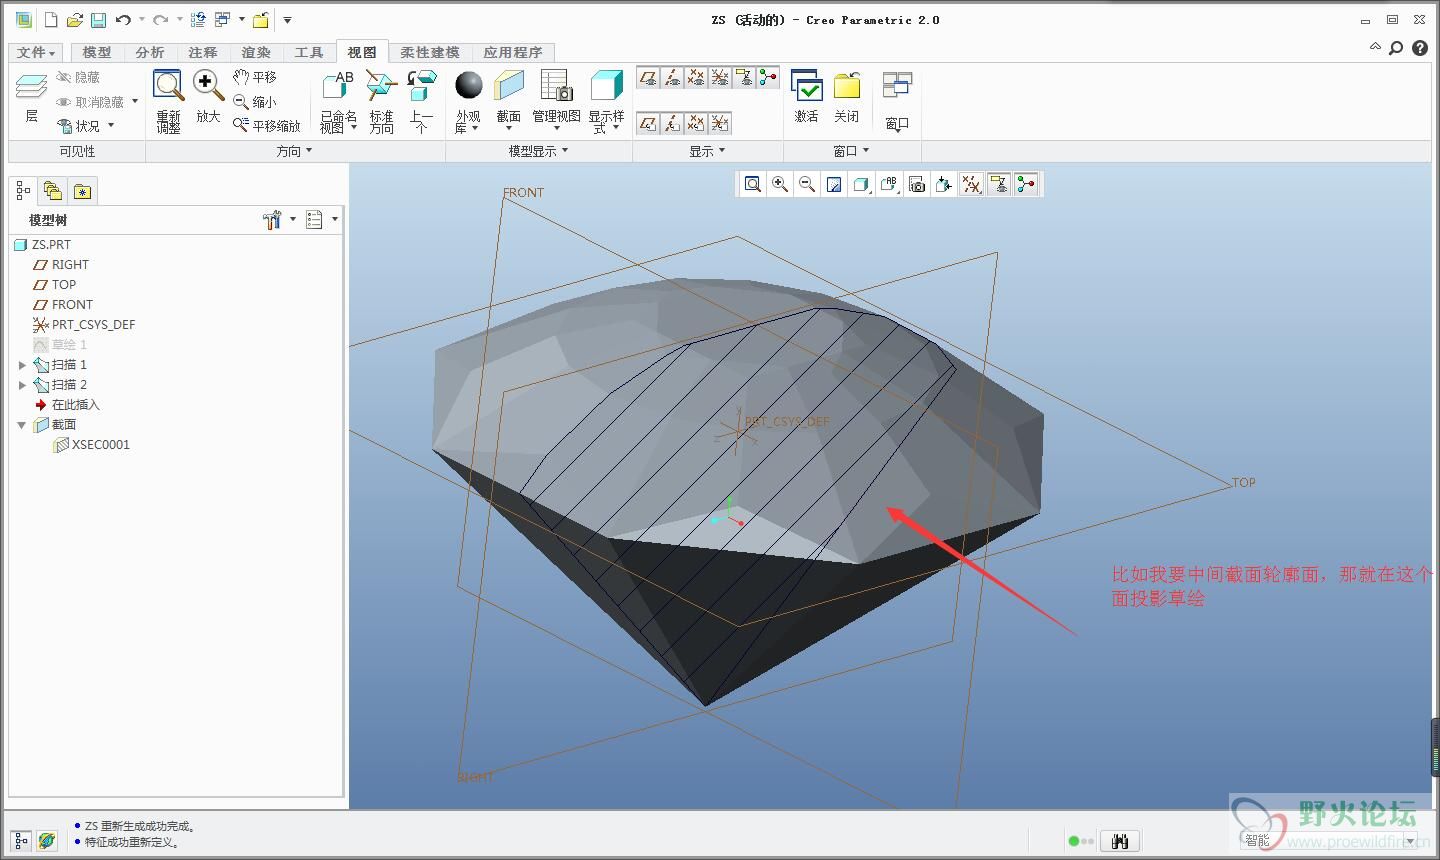Select XSEC0001 in model tree

click(x=100, y=445)
